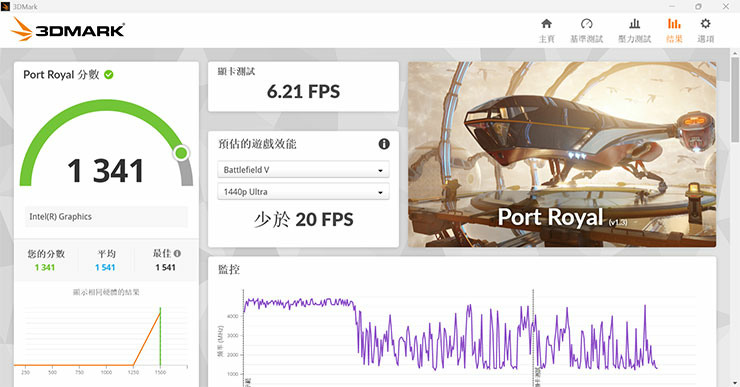This screenshot has height=387, width=740.
Task: Click the 3DMark app icon in the title bar
Action: 5,6
